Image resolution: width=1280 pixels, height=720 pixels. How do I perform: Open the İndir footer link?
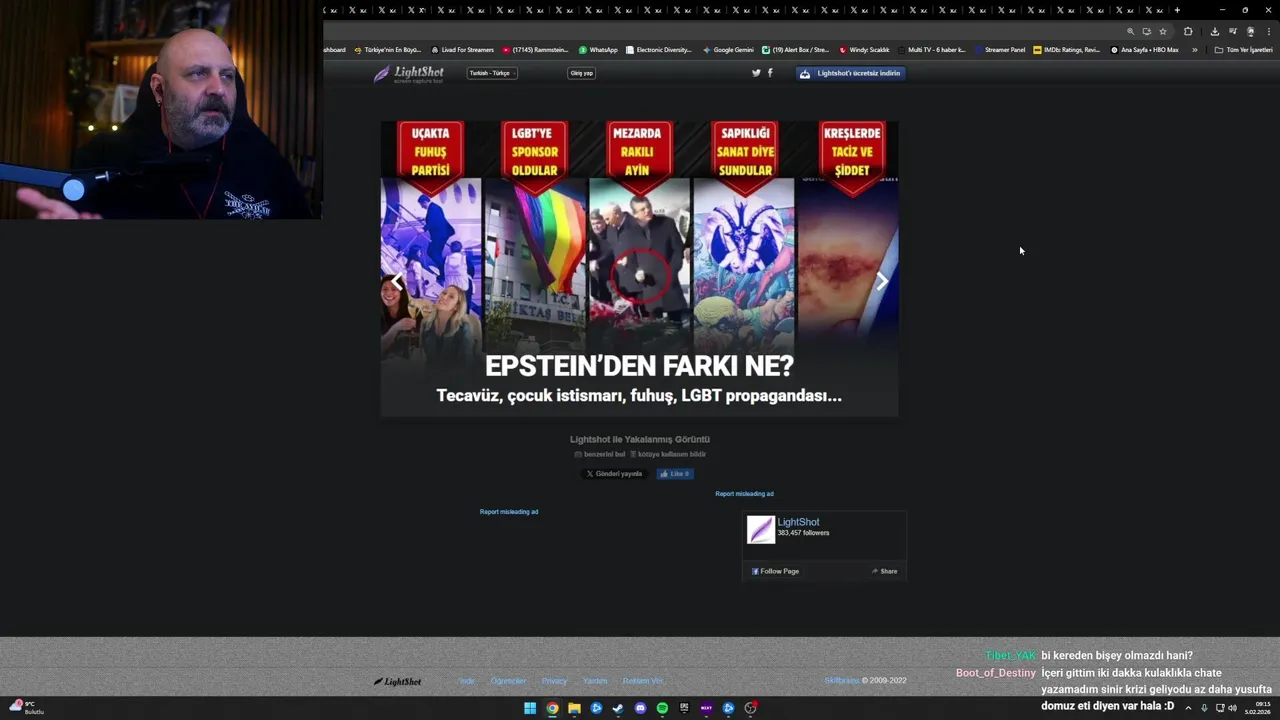click(467, 681)
